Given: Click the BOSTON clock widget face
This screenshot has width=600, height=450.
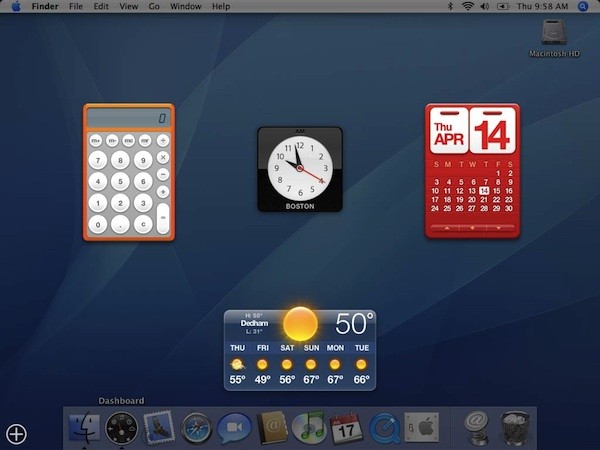Looking at the screenshot, I should pyautogui.click(x=300, y=168).
